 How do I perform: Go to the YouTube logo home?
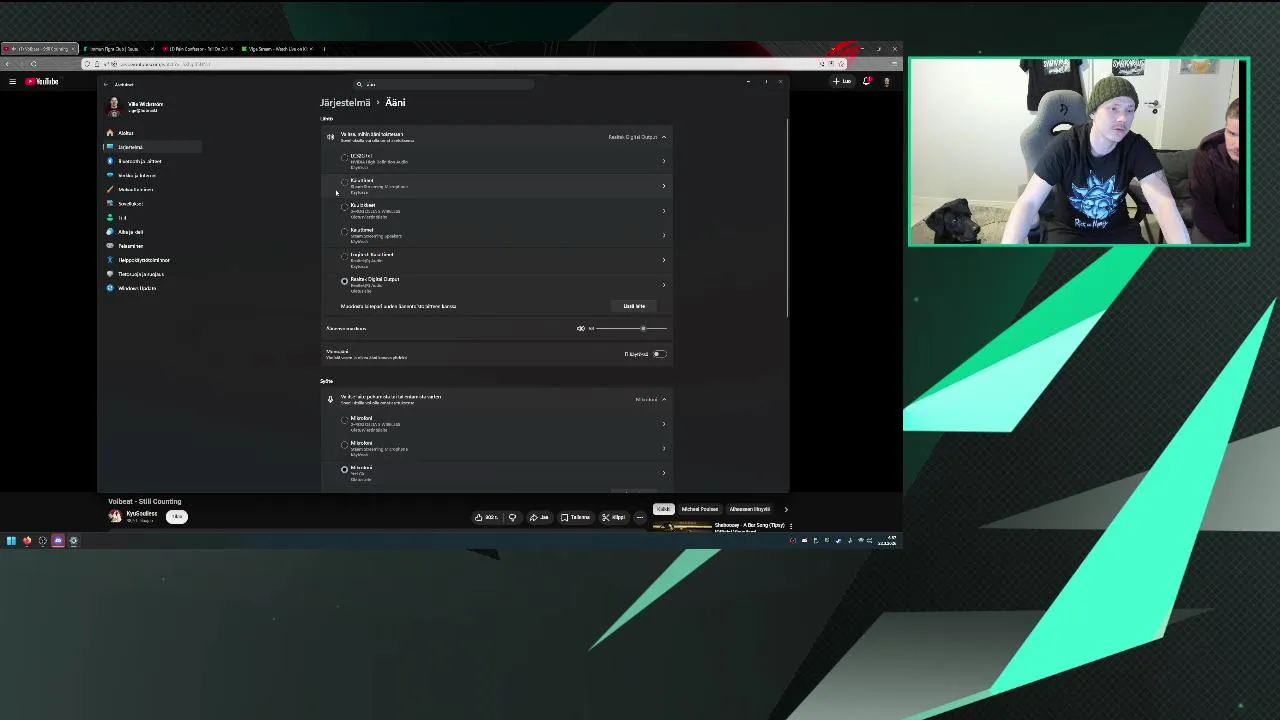coord(42,81)
